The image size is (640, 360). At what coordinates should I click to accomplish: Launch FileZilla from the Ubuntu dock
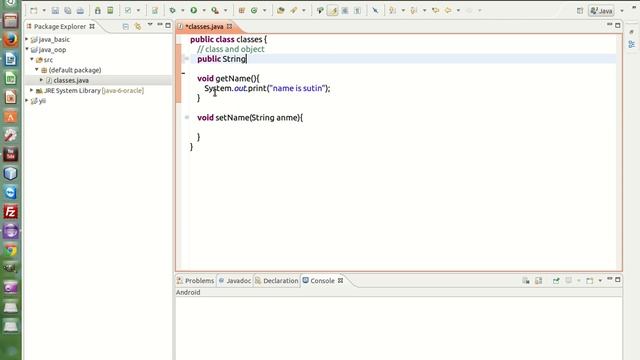11,212
